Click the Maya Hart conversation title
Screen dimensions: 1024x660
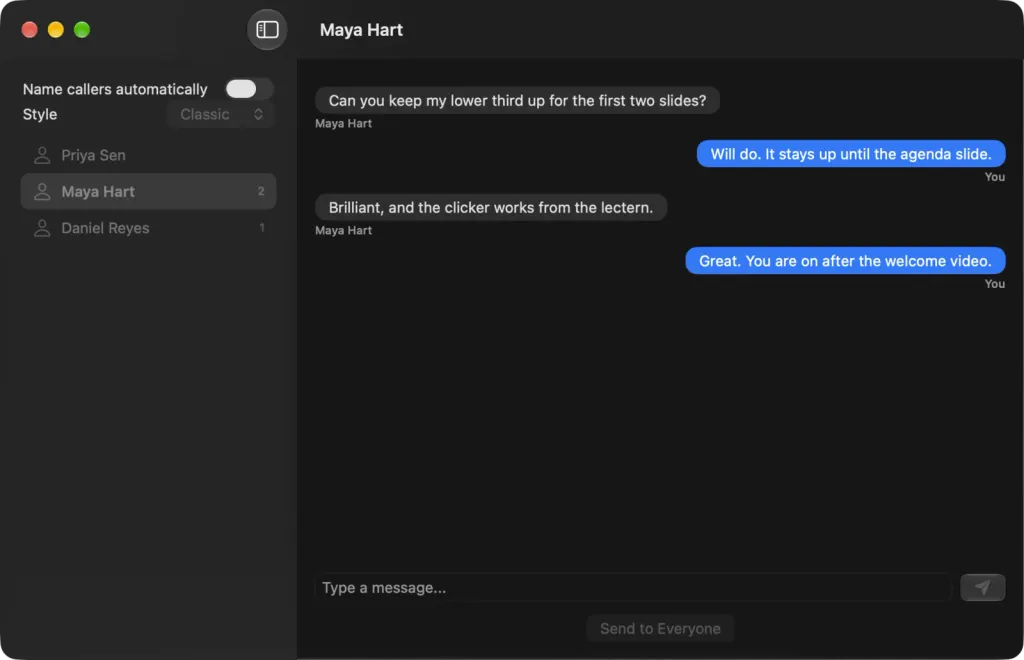[x=361, y=30]
